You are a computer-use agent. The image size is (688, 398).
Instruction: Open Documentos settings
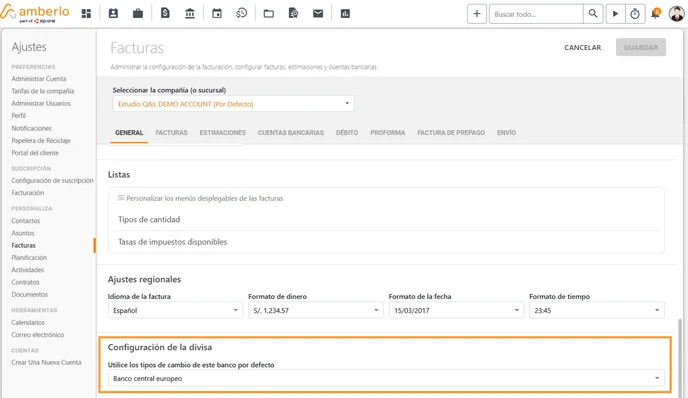[x=29, y=295]
